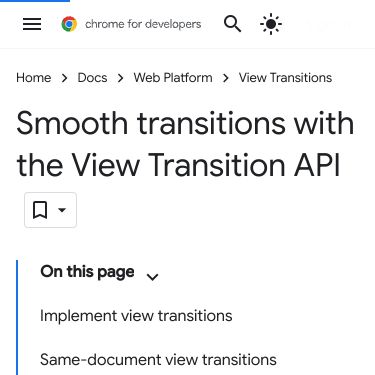
Task: Open the hamburger navigation menu
Action: tap(32, 24)
